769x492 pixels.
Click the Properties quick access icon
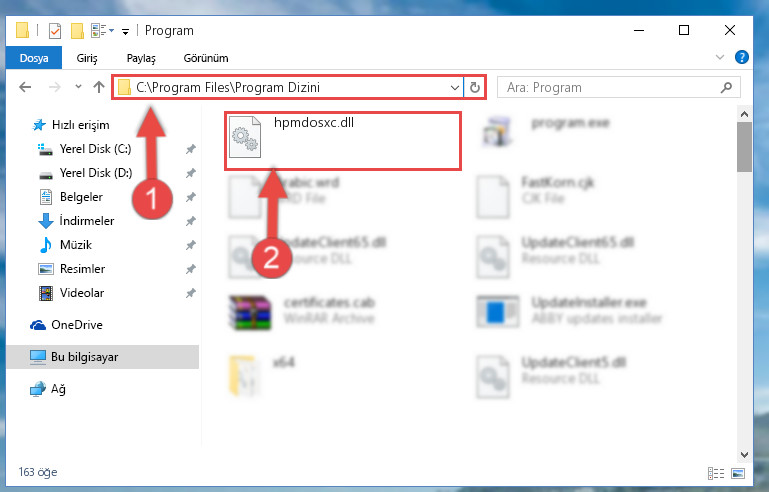(x=55, y=30)
